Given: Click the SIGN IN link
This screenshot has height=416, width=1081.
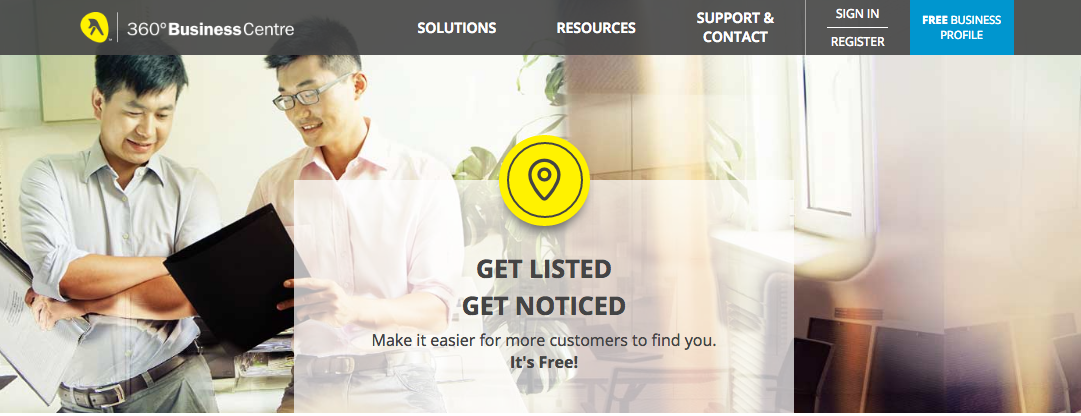Looking at the screenshot, I should pyautogui.click(x=857, y=14).
